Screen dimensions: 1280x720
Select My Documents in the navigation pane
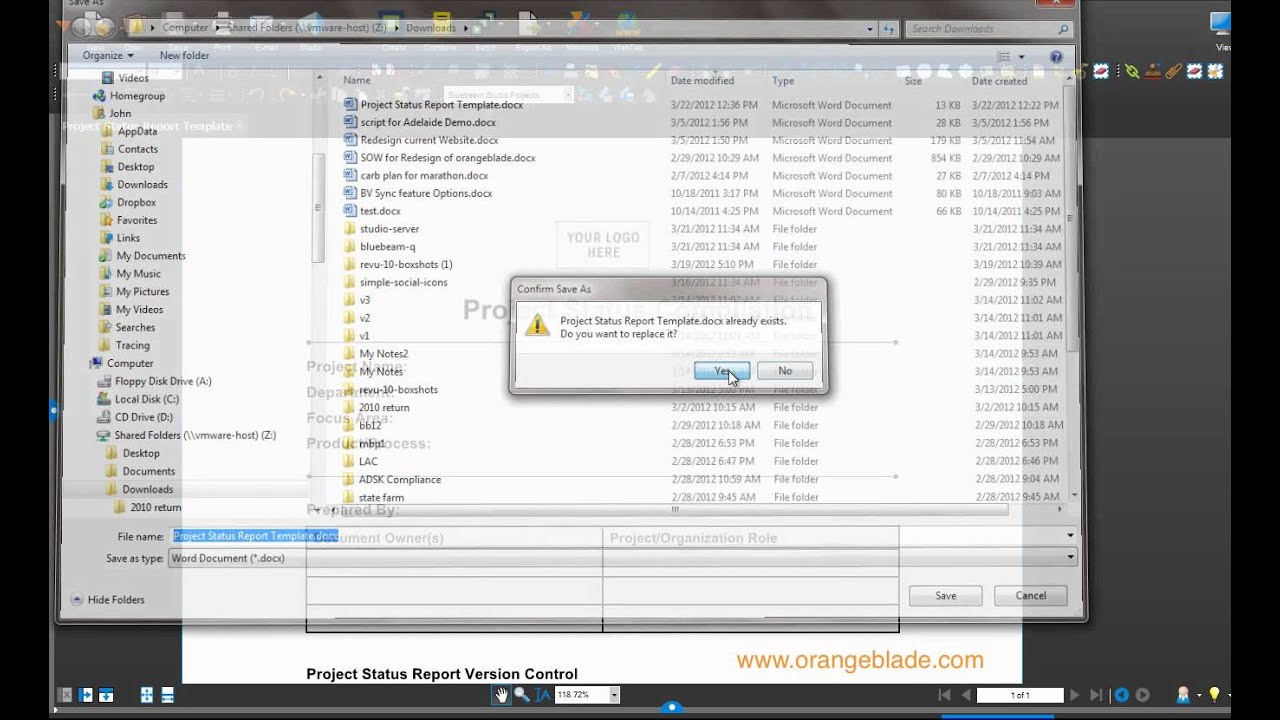151,256
